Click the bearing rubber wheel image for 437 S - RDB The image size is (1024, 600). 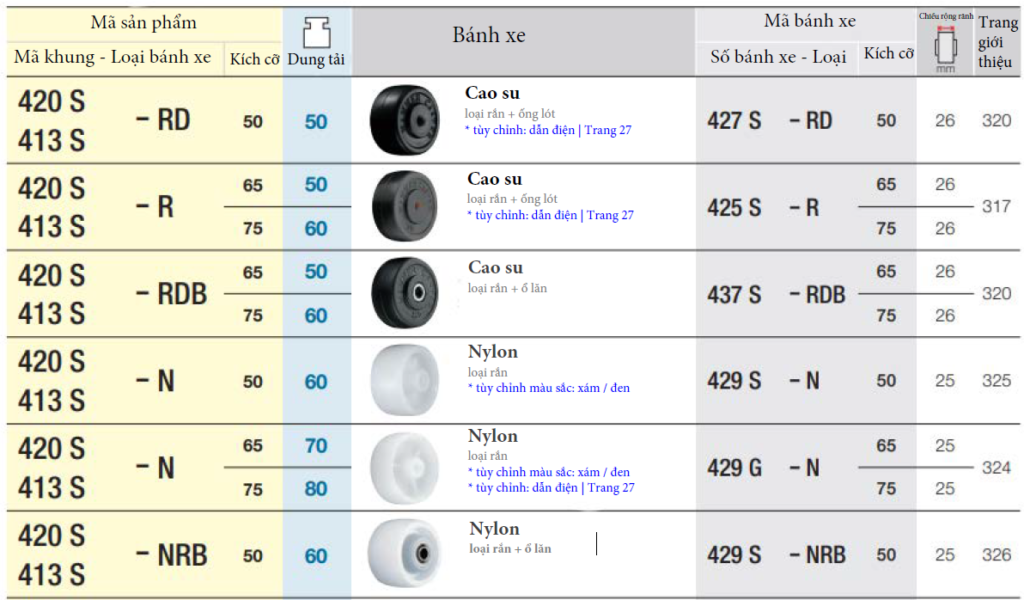[405, 293]
